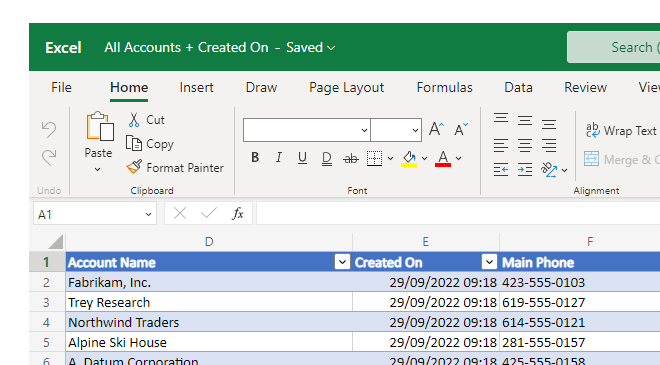Toggle strikethrough formatting
This screenshot has height=365, width=660.
pyautogui.click(x=351, y=158)
